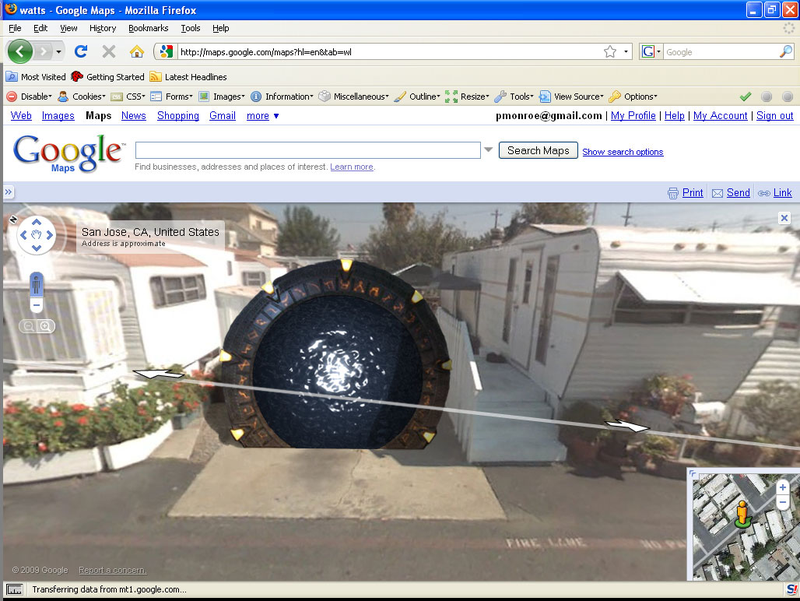Click the URL address bar
This screenshot has width=800, height=601.
pyautogui.click(x=390, y=52)
